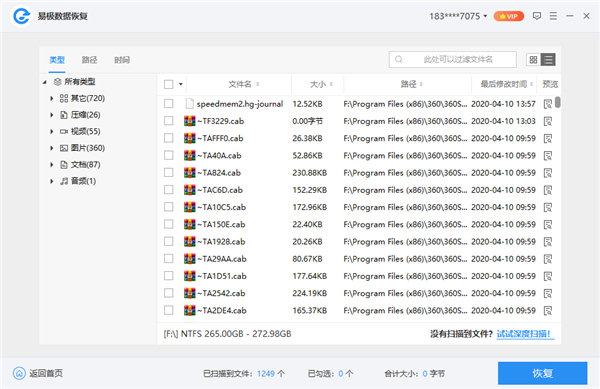Preview speedmem2.hg-journal file
The image size is (600, 389).
tap(548, 104)
